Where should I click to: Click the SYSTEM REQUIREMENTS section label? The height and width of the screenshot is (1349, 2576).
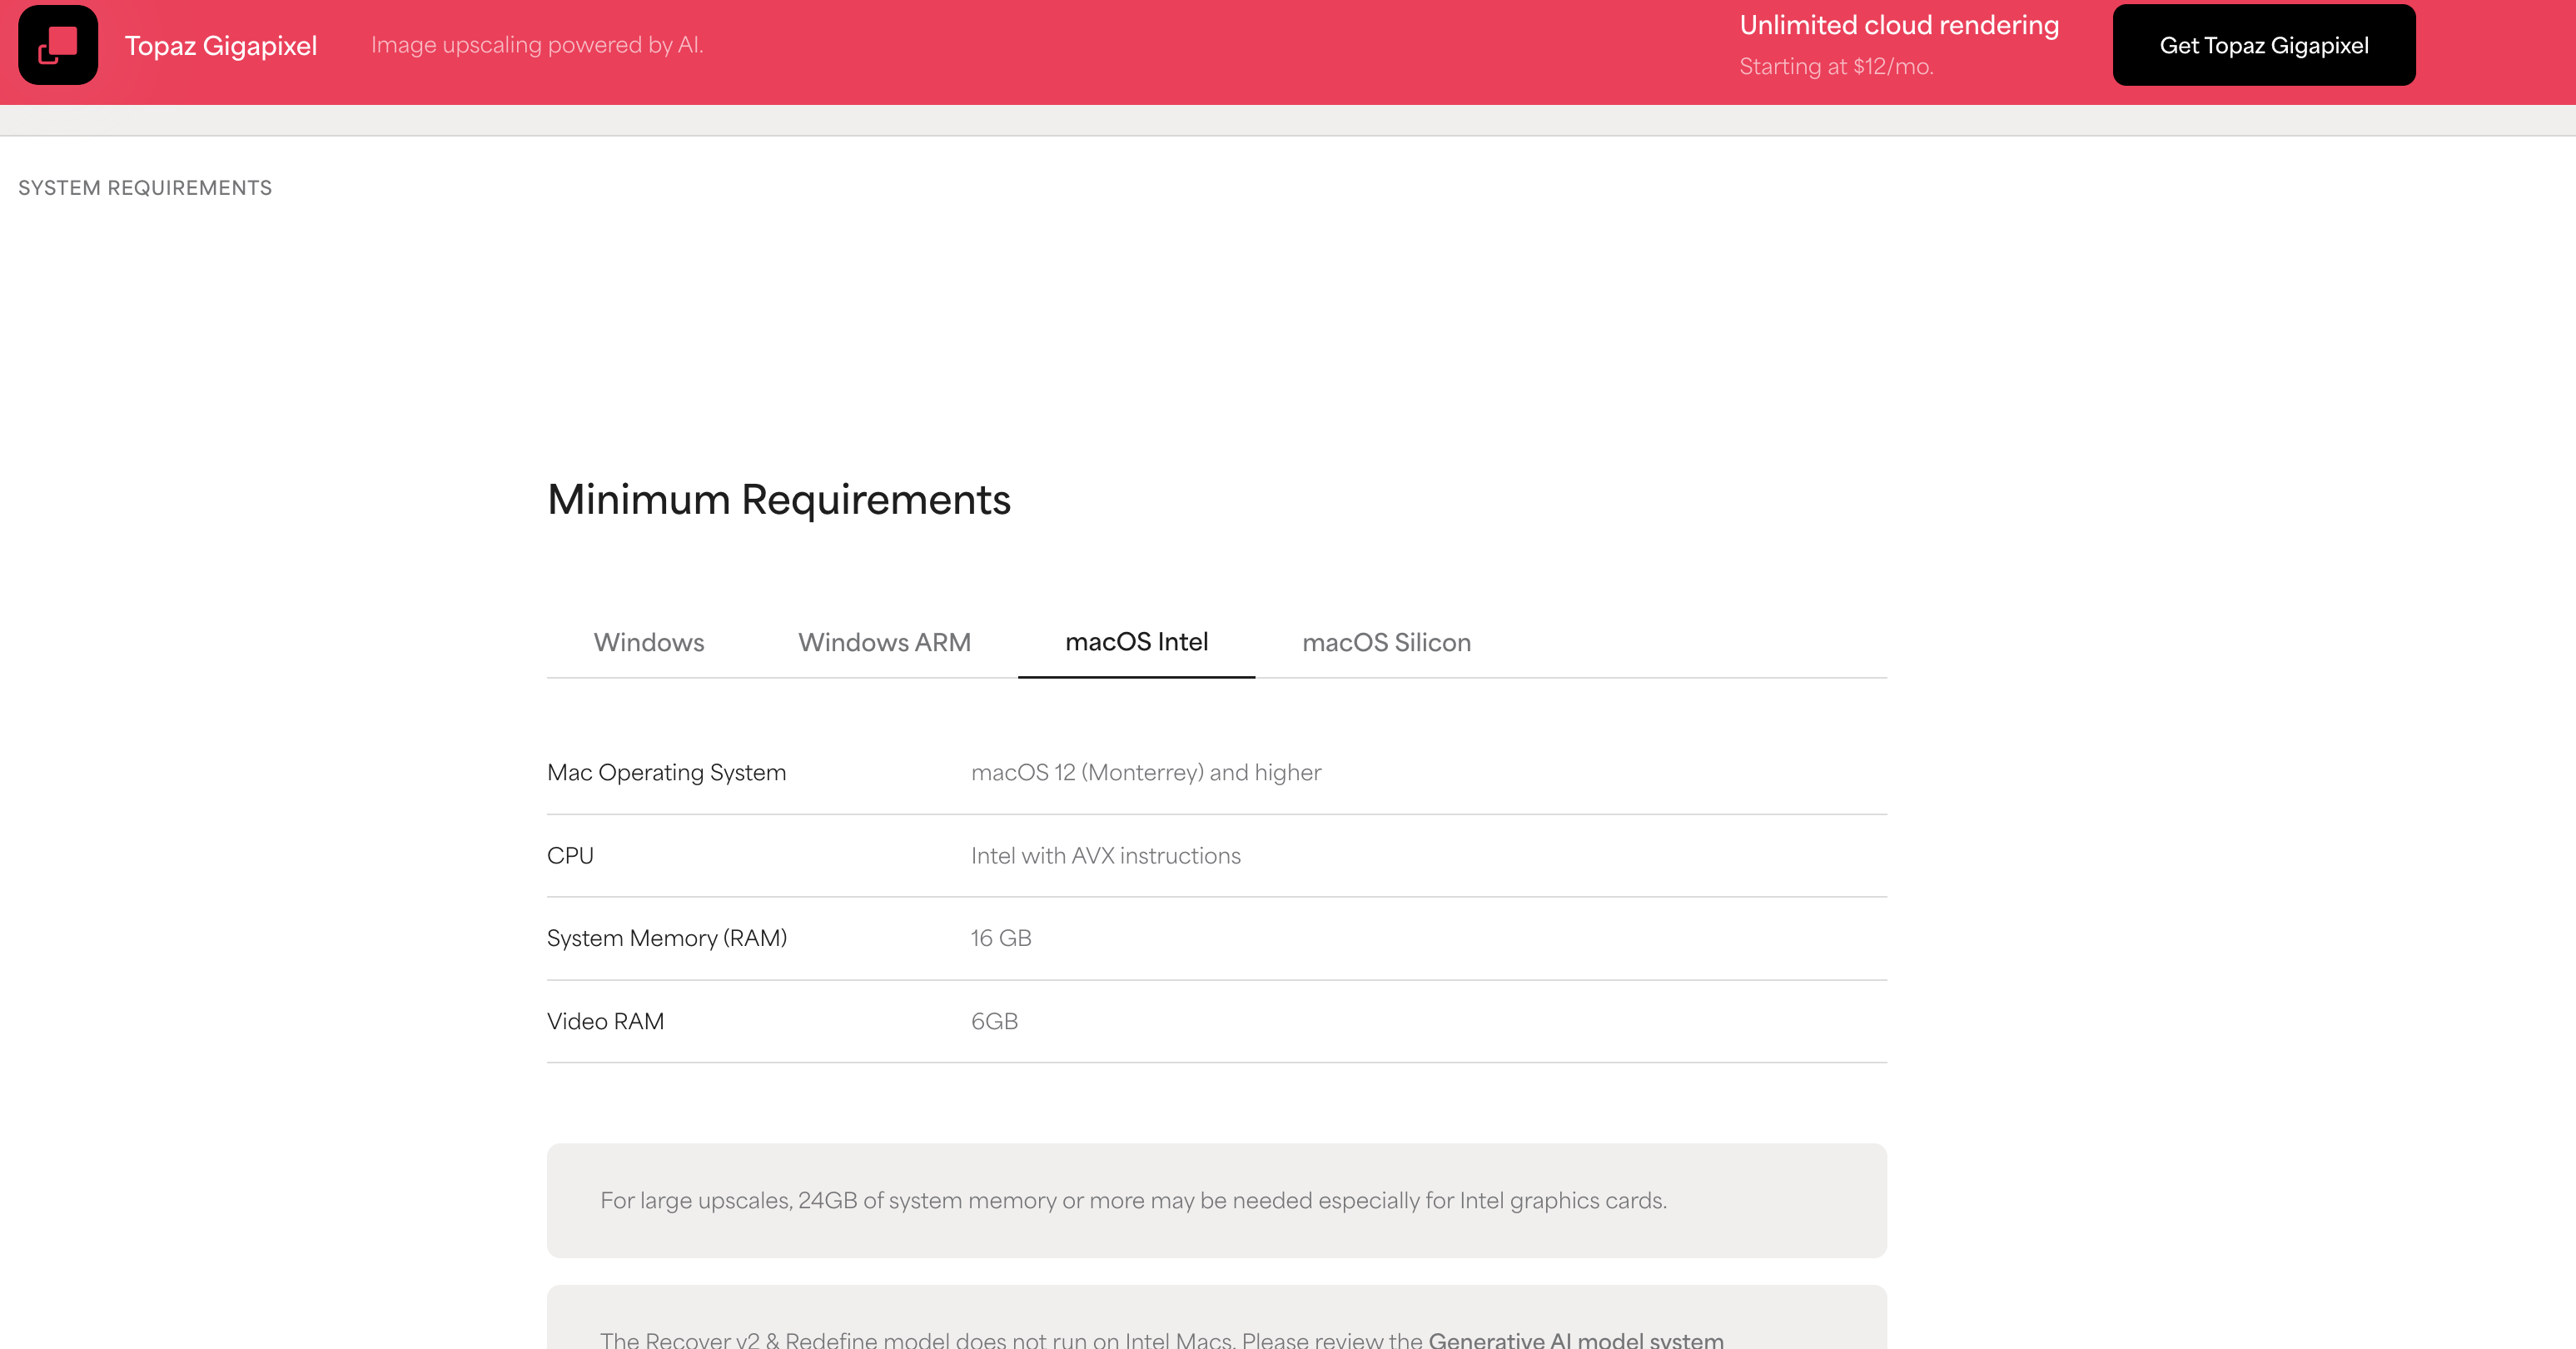(x=145, y=188)
